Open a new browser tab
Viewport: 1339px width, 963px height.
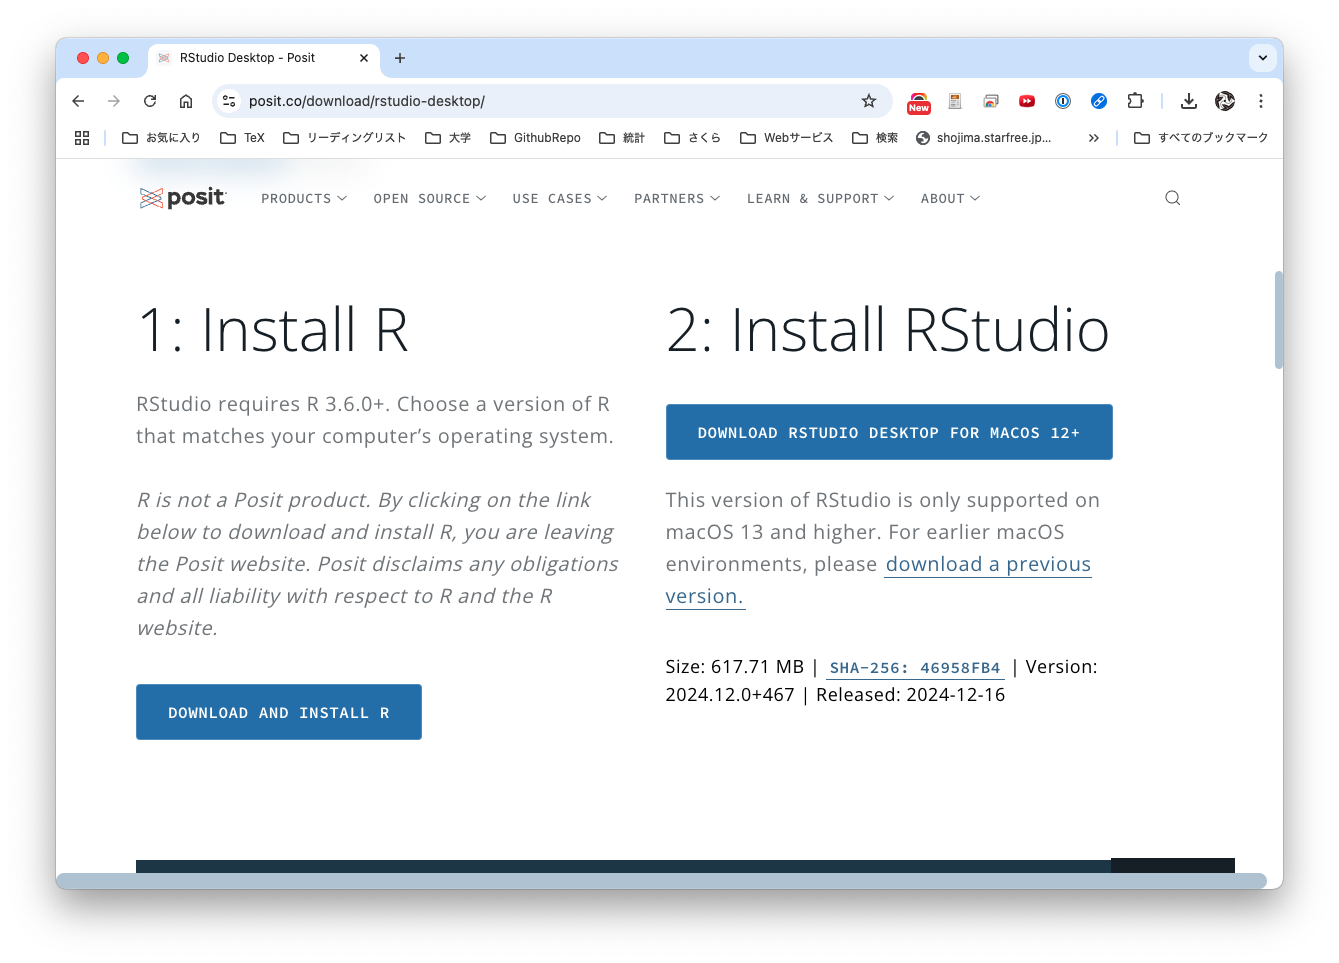tap(400, 58)
